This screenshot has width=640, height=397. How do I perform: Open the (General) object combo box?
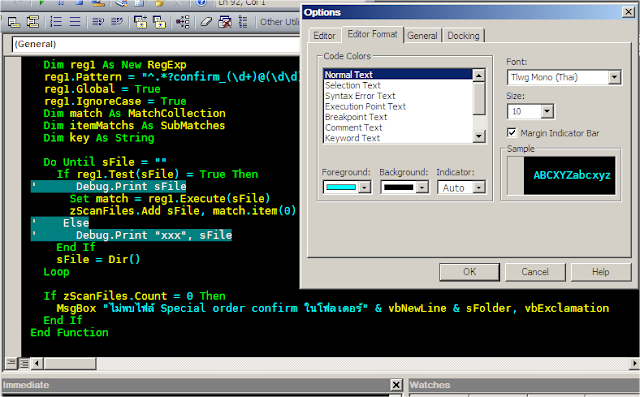[x=156, y=44]
